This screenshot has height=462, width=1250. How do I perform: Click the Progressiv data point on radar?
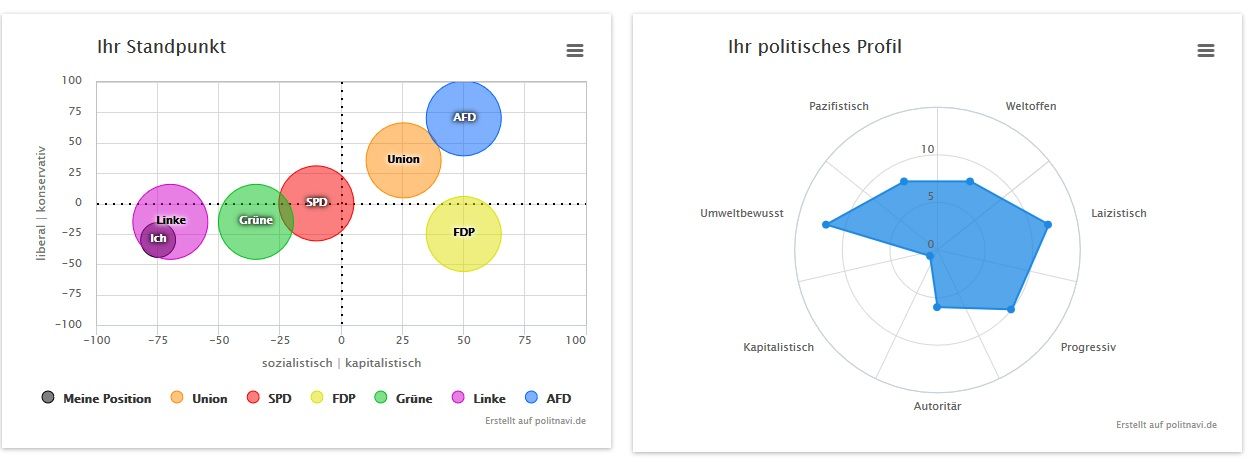click(1010, 310)
